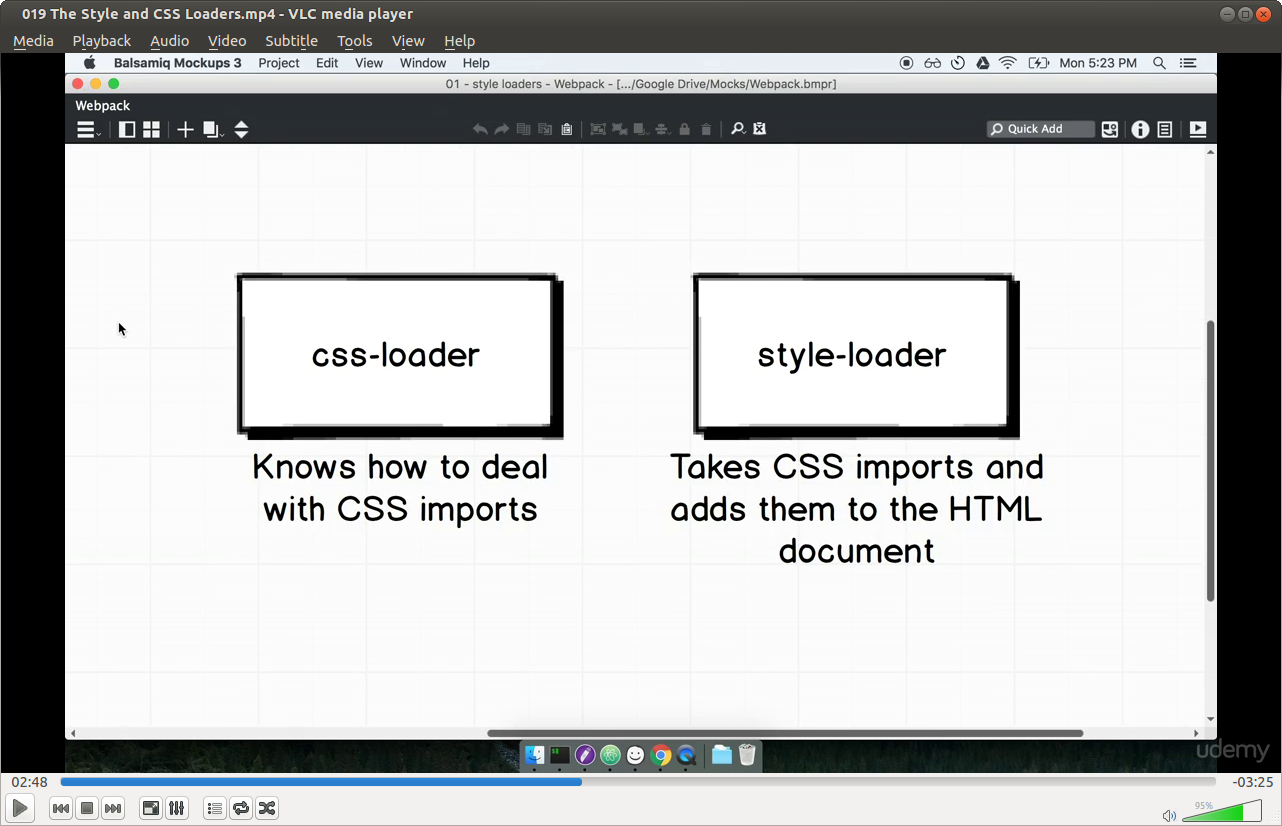This screenshot has width=1282, height=826.
Task: Undo the last action in Balsamiq
Action: point(480,129)
